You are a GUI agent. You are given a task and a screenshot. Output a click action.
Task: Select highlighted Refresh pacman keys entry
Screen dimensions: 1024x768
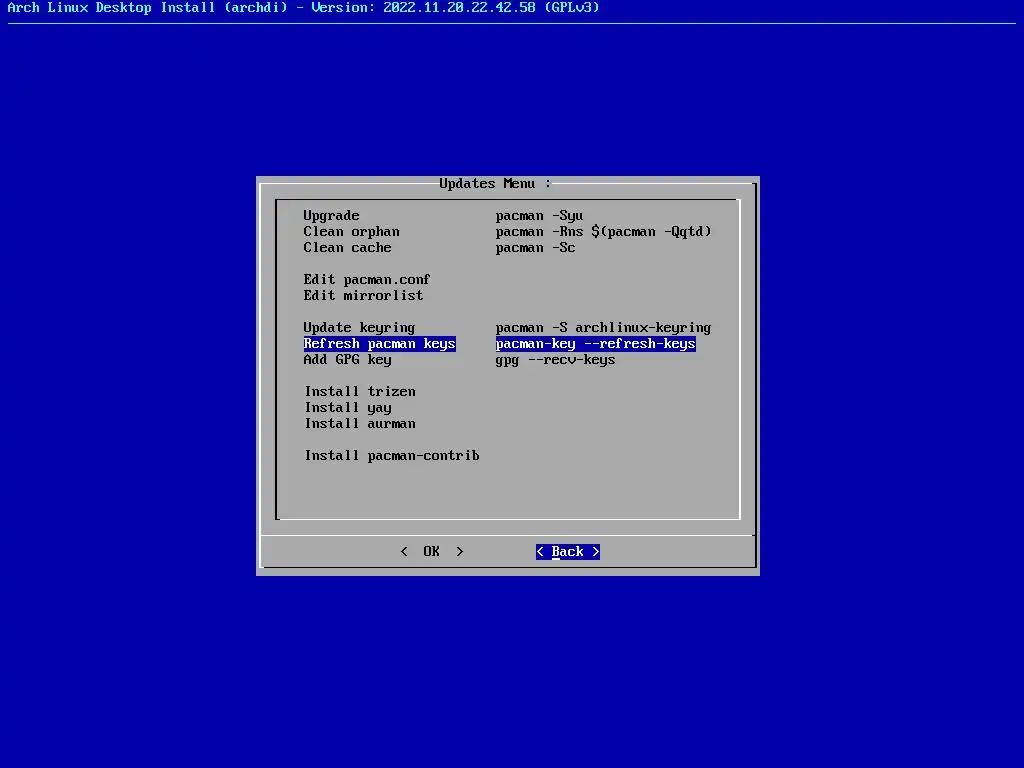(x=379, y=344)
